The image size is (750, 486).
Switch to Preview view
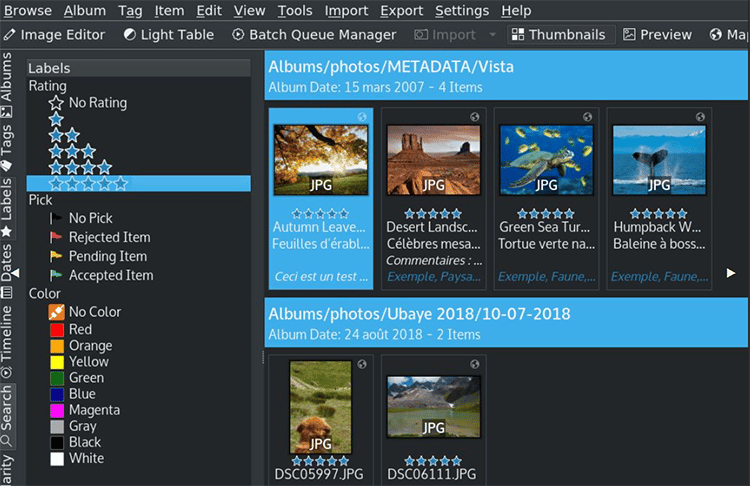(657, 34)
